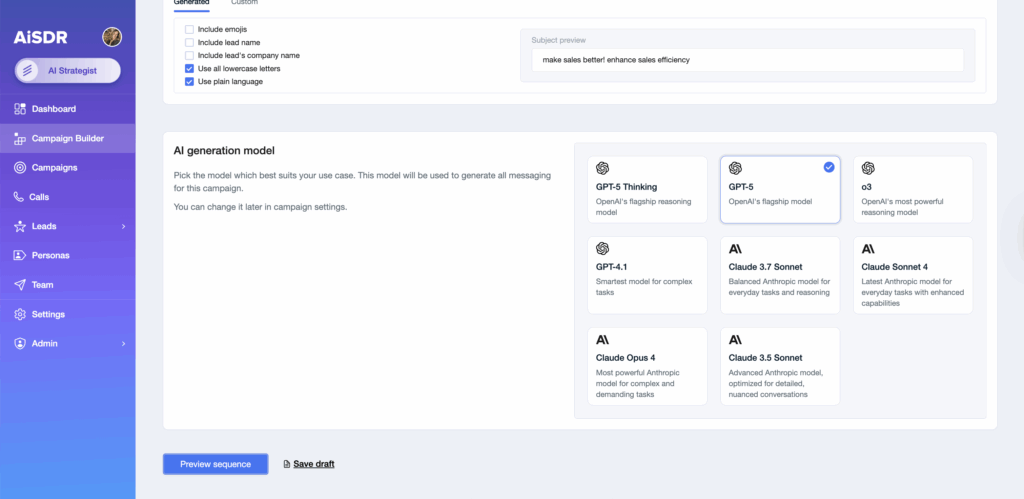1024x499 pixels.
Task: Open Settings gear icon
Action: 20,315
